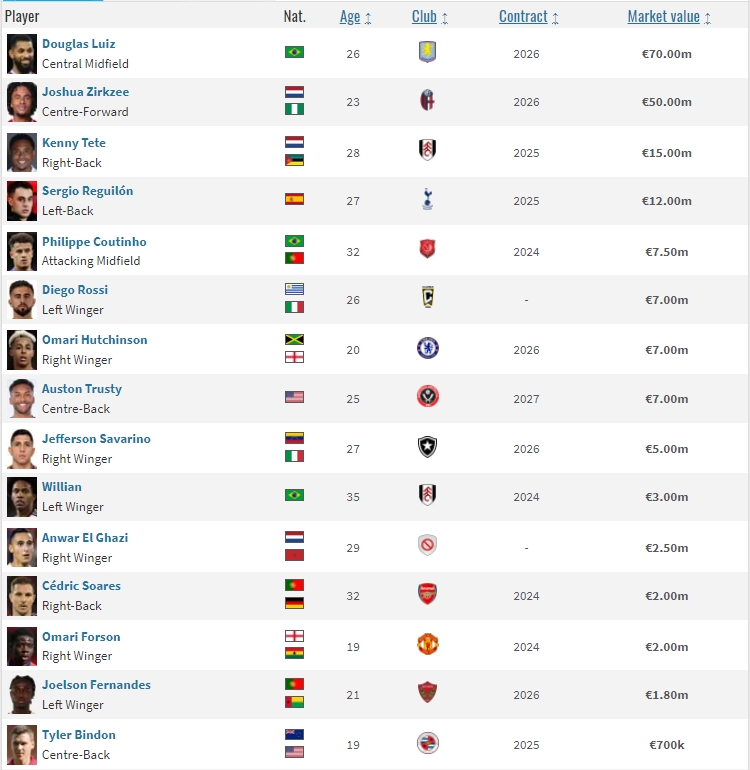Open Philippe Coutinho player profile
This screenshot has width=750, height=770.
pos(94,242)
